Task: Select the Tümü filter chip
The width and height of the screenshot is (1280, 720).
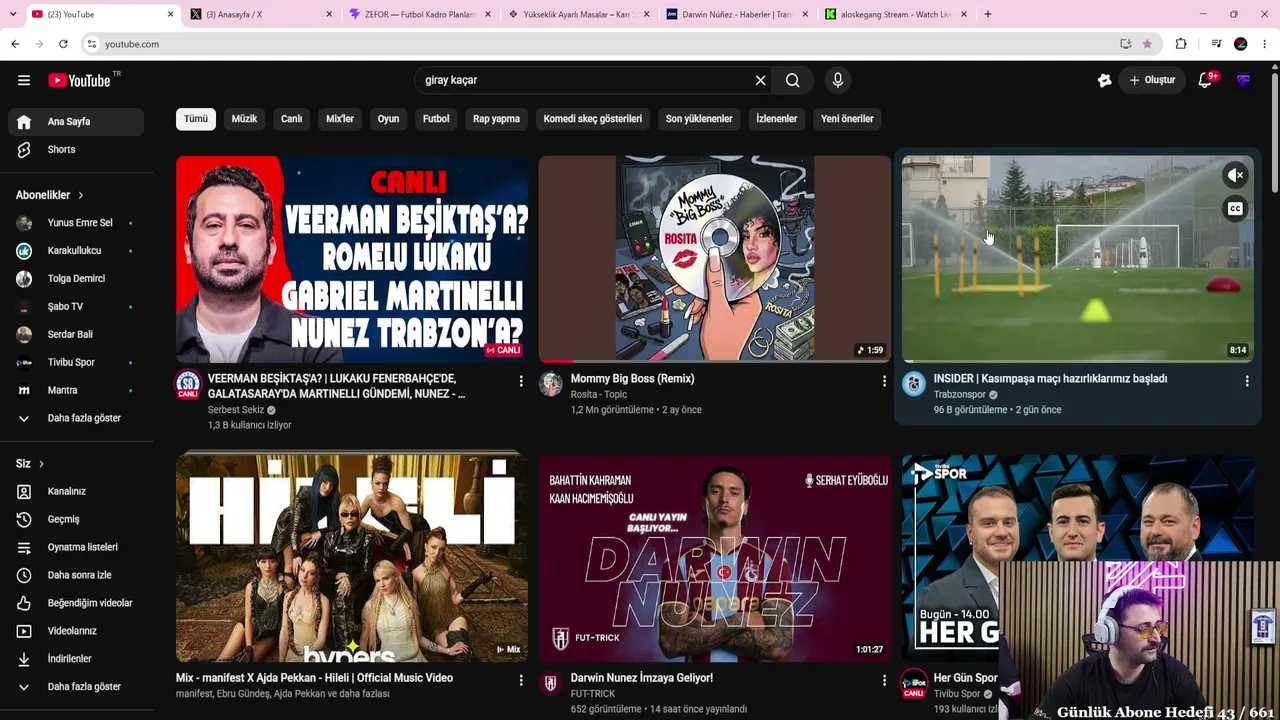Action: click(x=196, y=119)
